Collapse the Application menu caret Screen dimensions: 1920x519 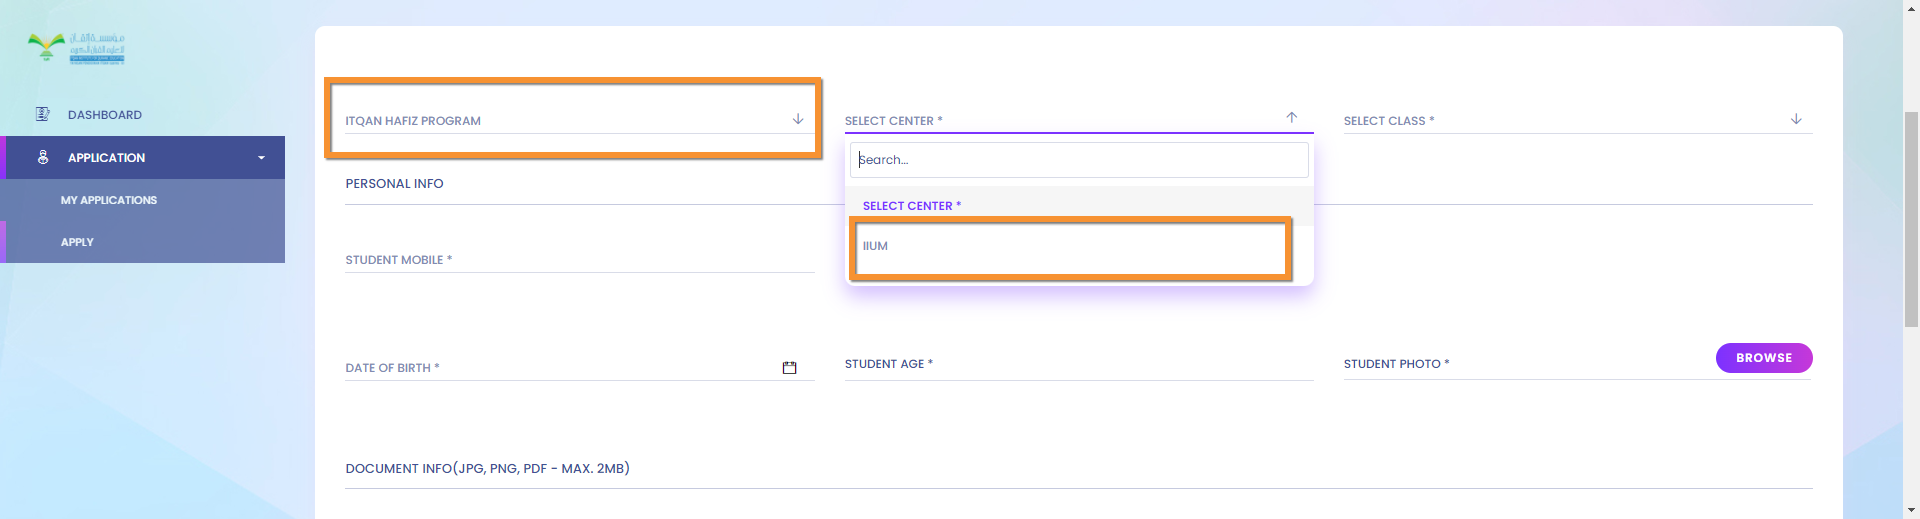(x=262, y=158)
